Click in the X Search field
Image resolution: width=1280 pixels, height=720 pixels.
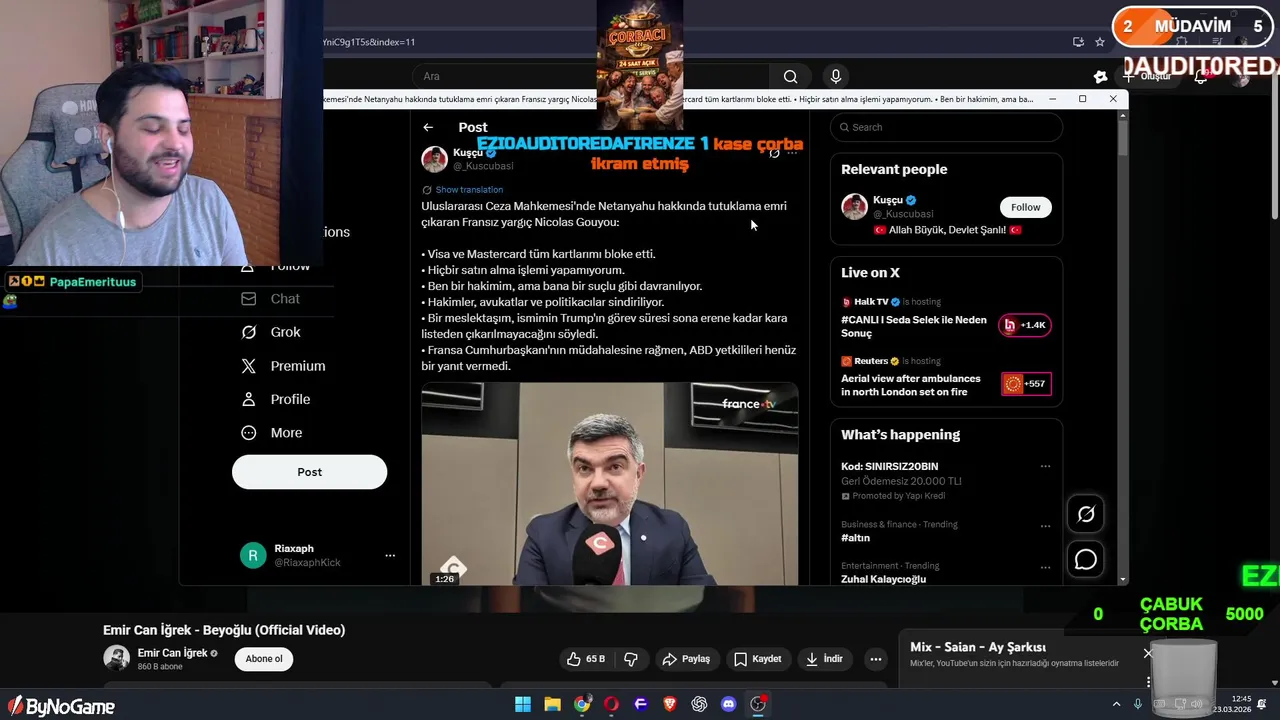[x=946, y=127]
